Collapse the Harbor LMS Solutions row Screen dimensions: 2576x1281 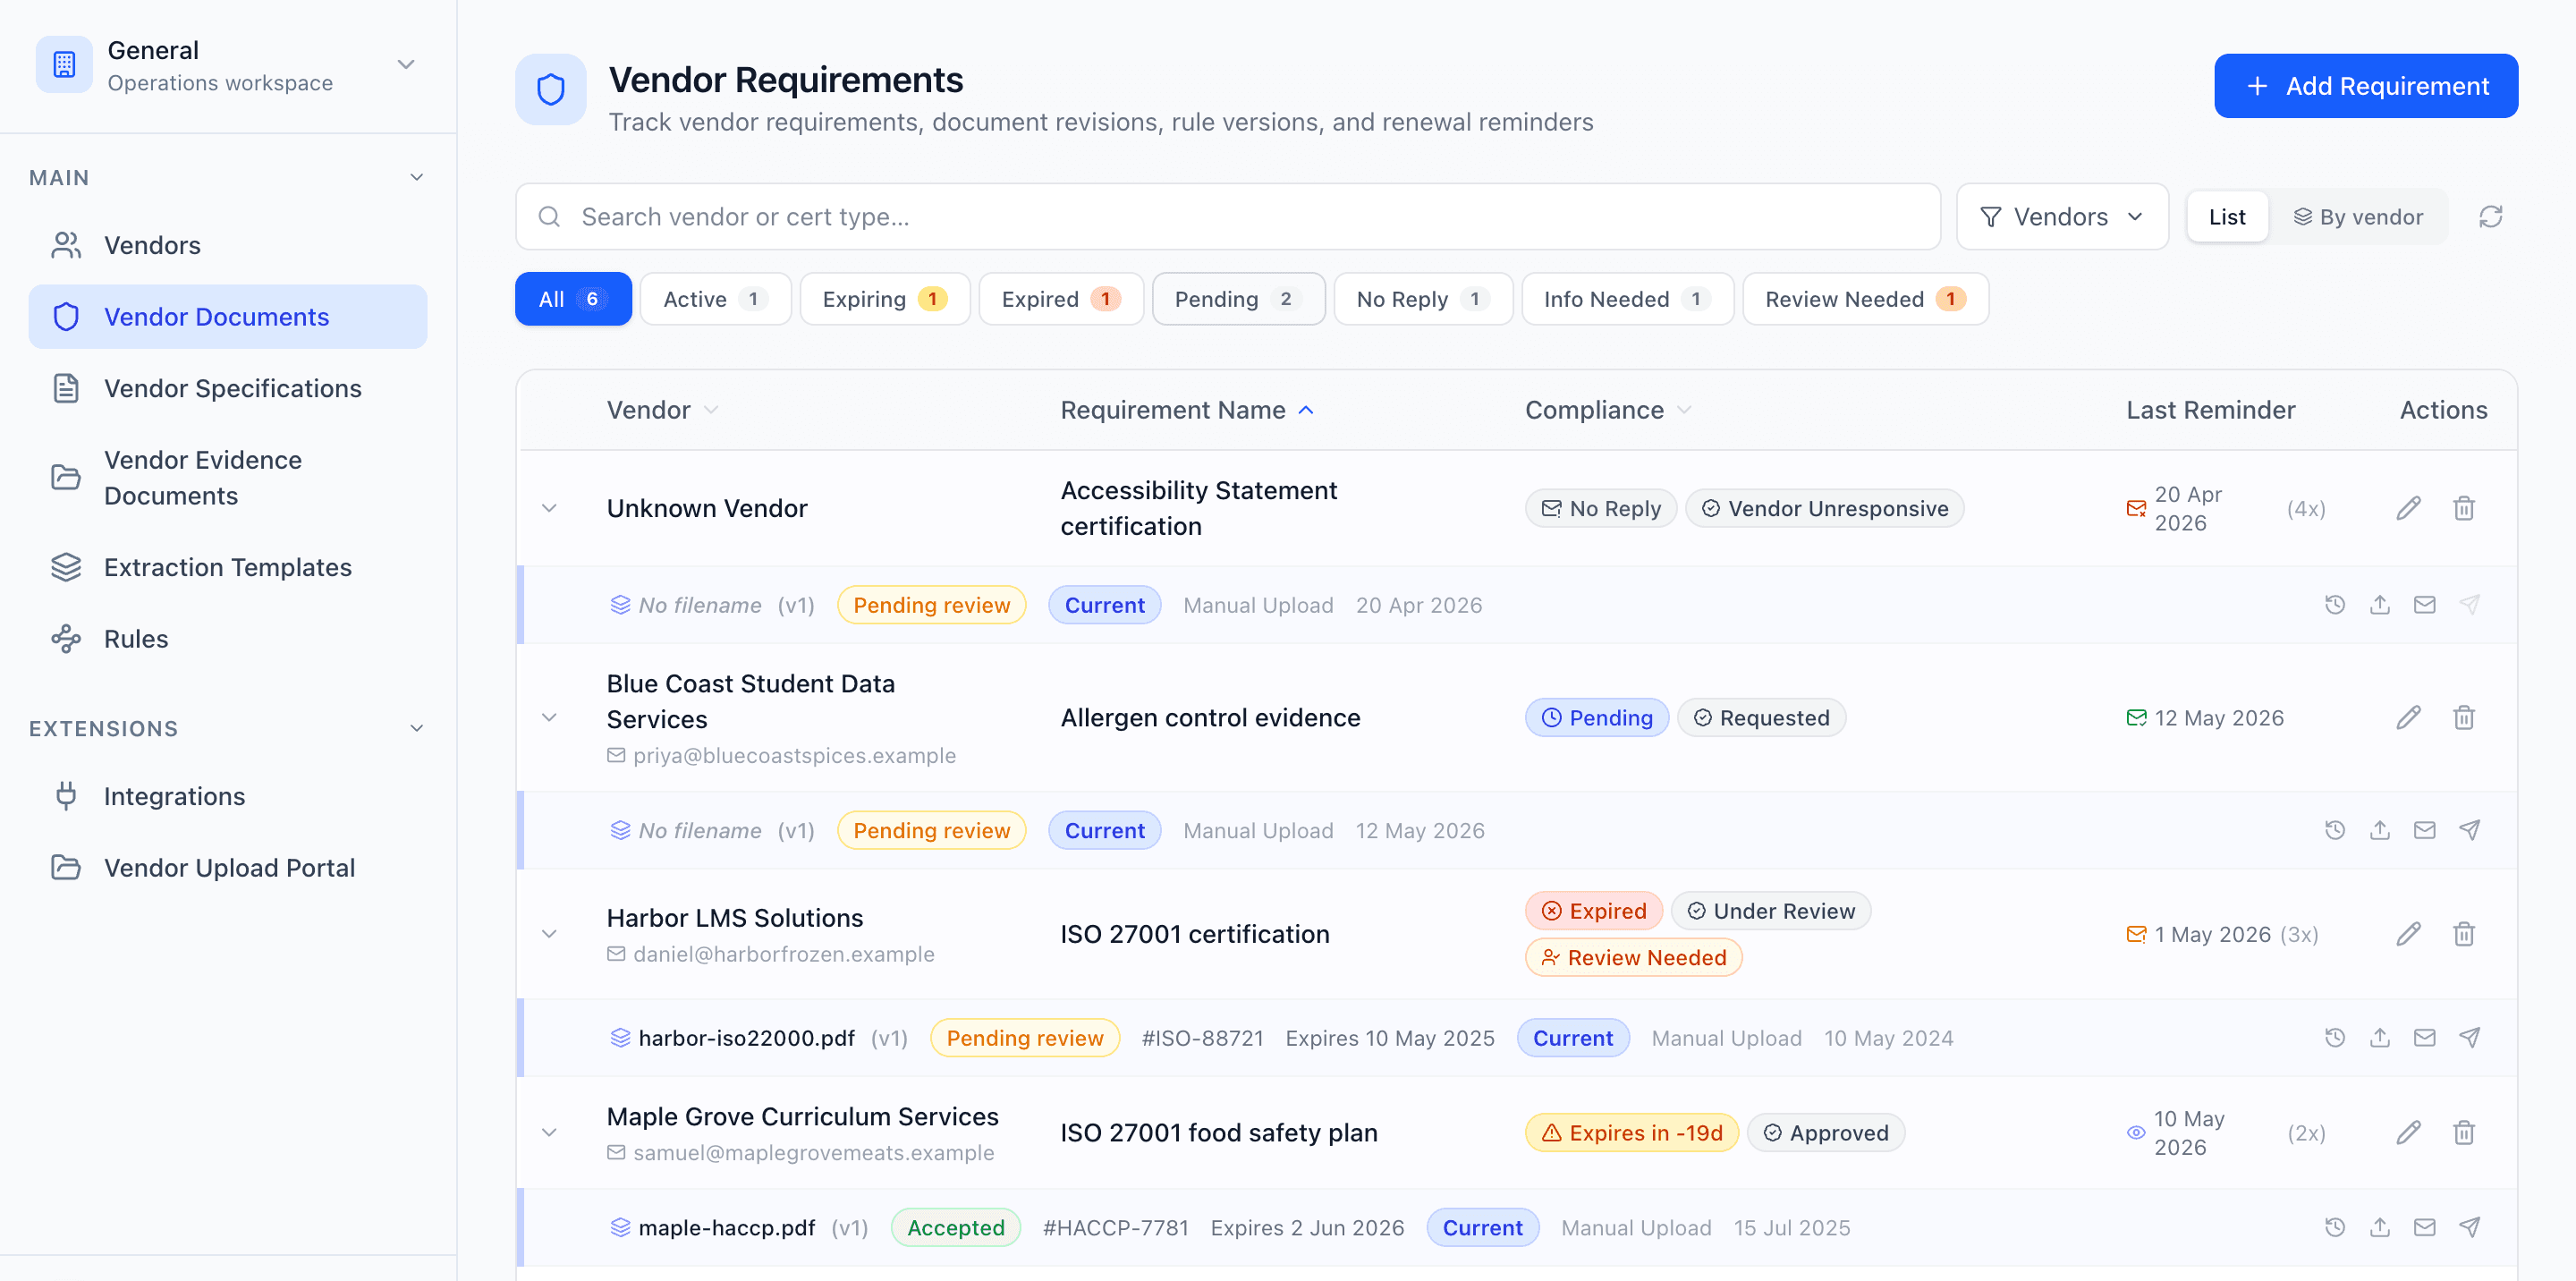pyautogui.click(x=549, y=933)
